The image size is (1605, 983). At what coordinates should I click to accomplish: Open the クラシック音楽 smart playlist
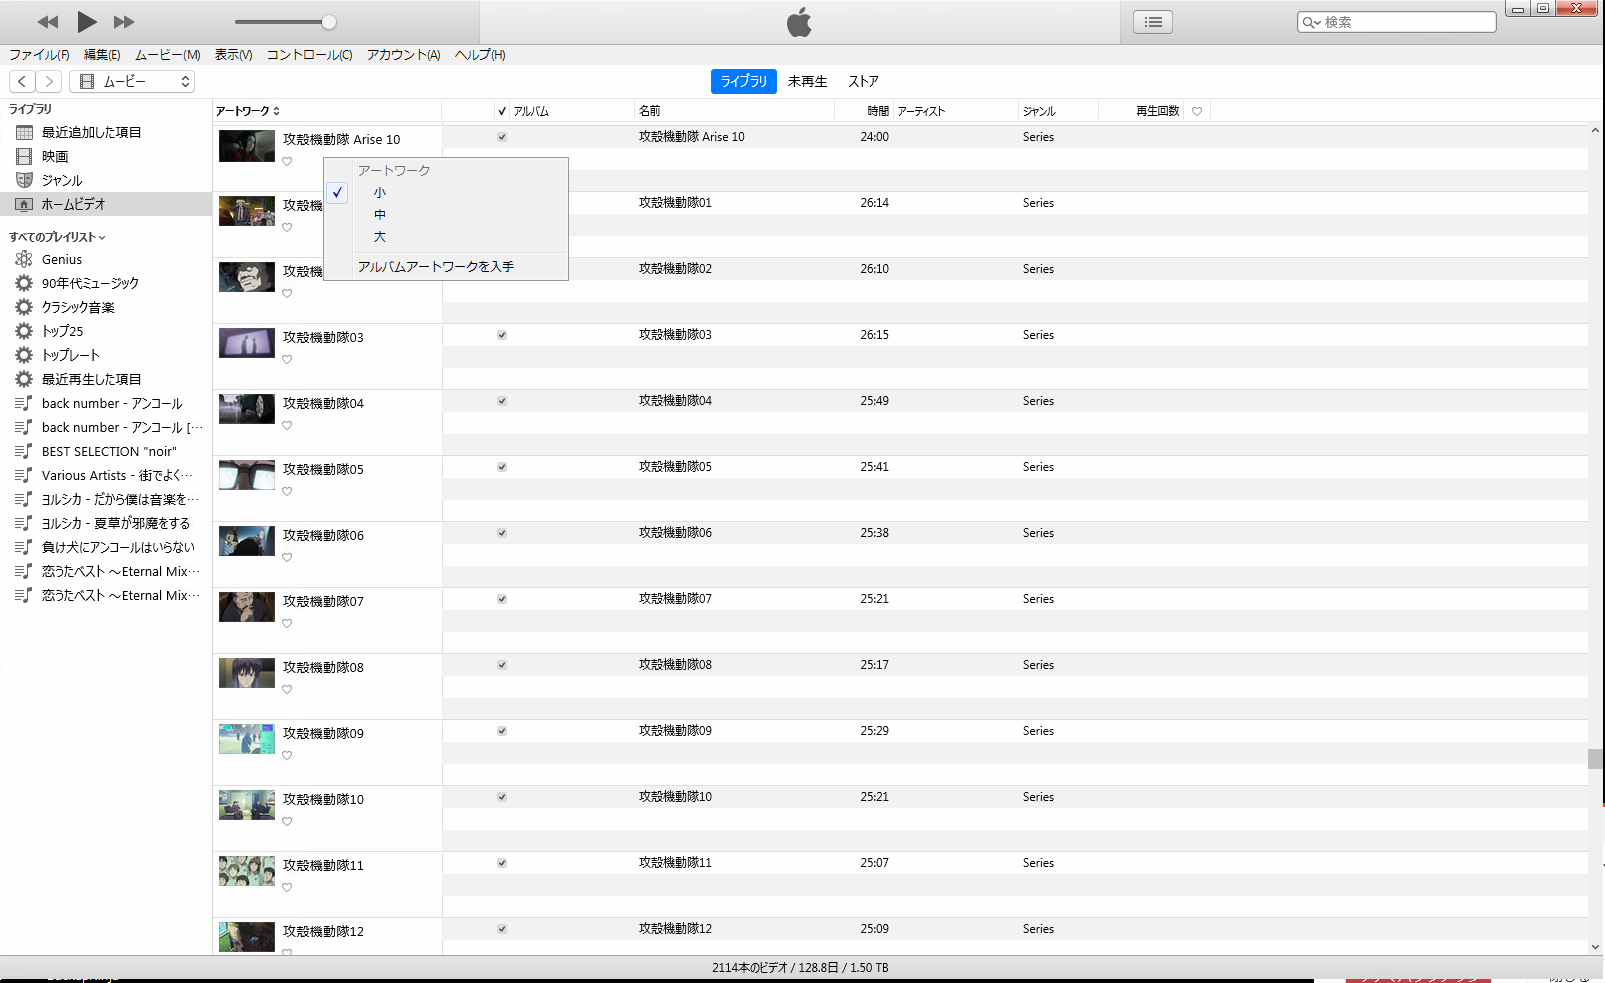[x=78, y=307]
